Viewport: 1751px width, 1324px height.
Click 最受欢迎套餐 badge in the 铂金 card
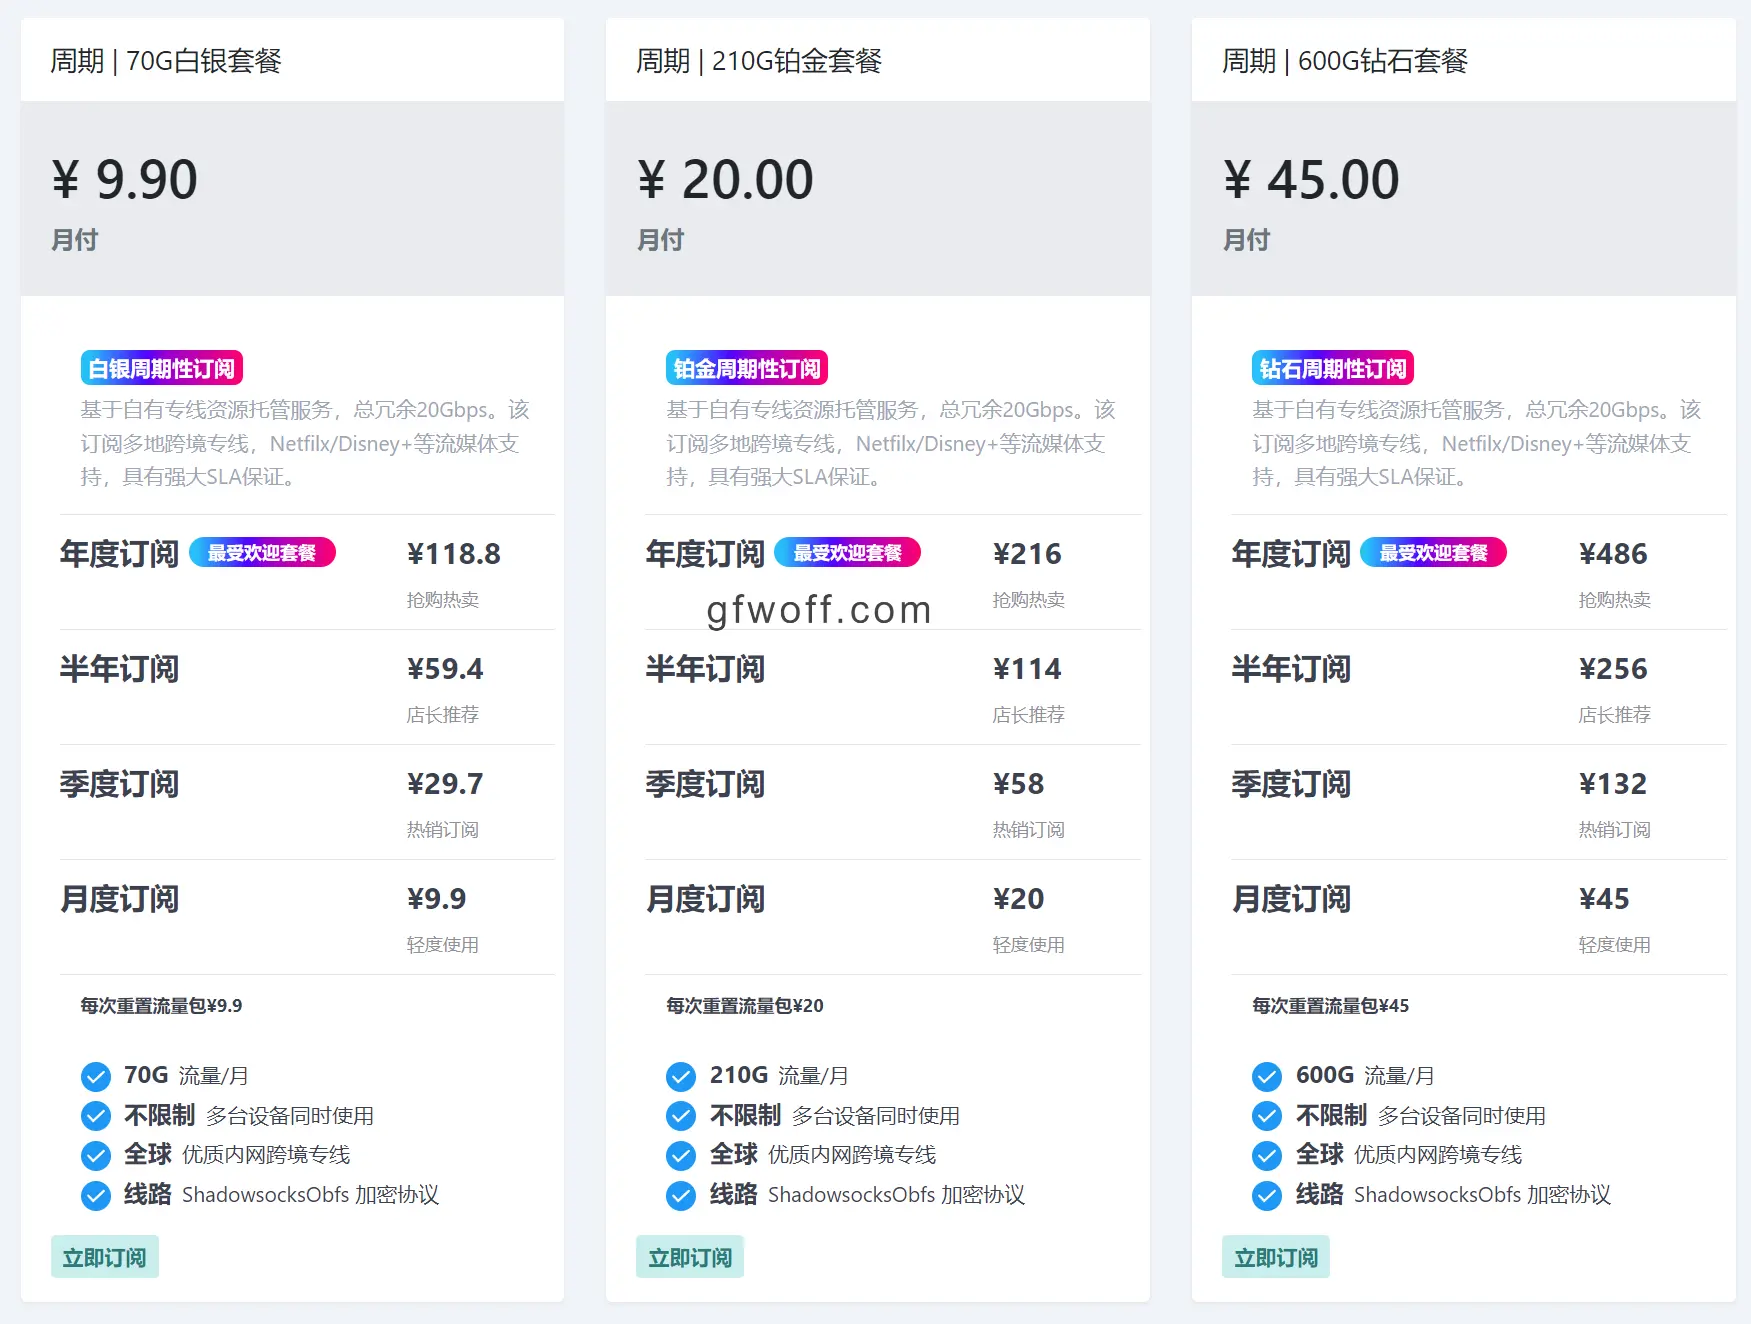[x=848, y=553]
